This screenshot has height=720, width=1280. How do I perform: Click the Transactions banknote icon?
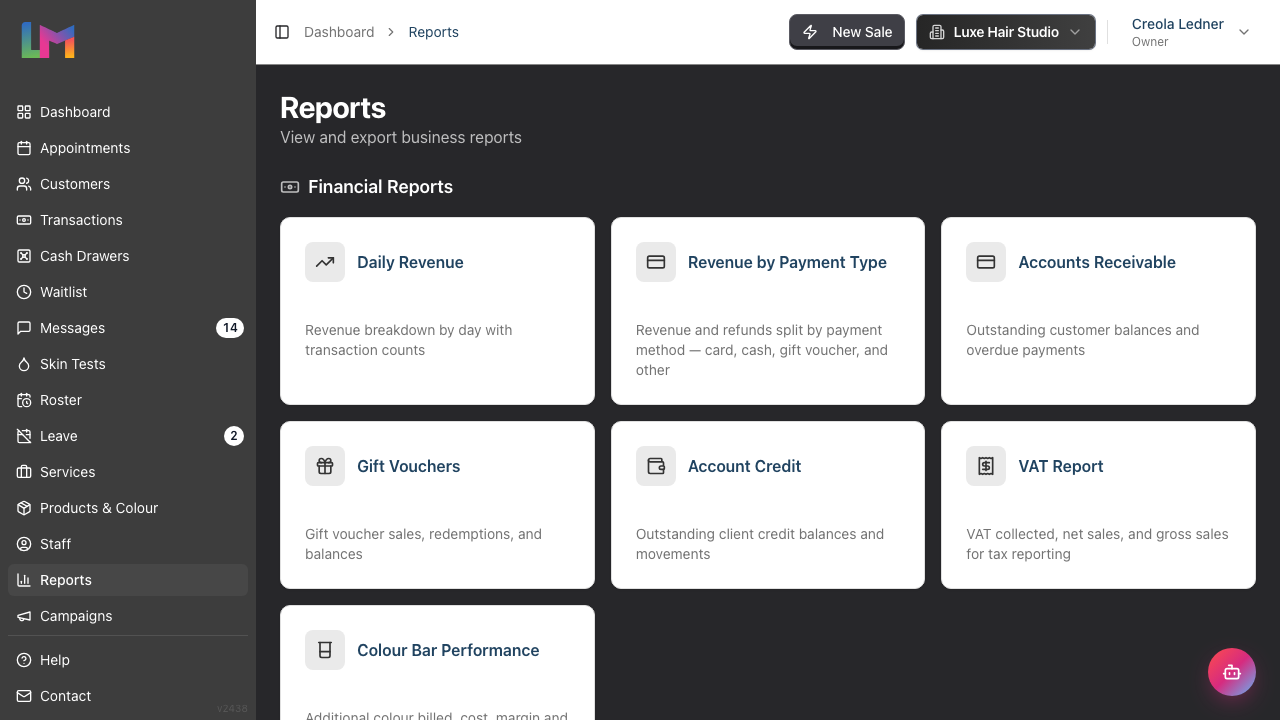24,220
